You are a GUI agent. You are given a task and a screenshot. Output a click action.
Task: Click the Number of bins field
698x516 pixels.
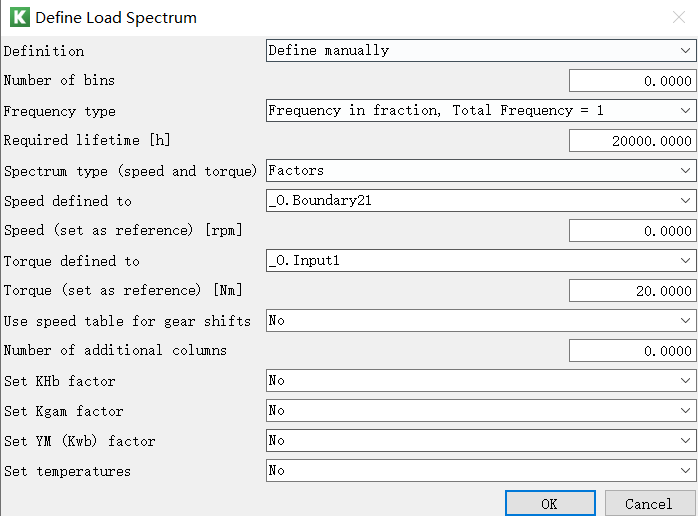tap(633, 81)
